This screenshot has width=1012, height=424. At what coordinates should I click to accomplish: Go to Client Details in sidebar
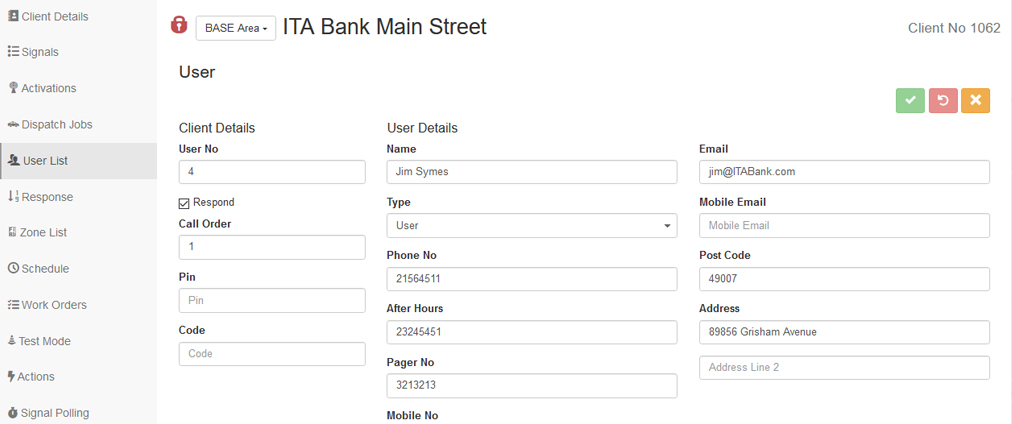[54, 16]
